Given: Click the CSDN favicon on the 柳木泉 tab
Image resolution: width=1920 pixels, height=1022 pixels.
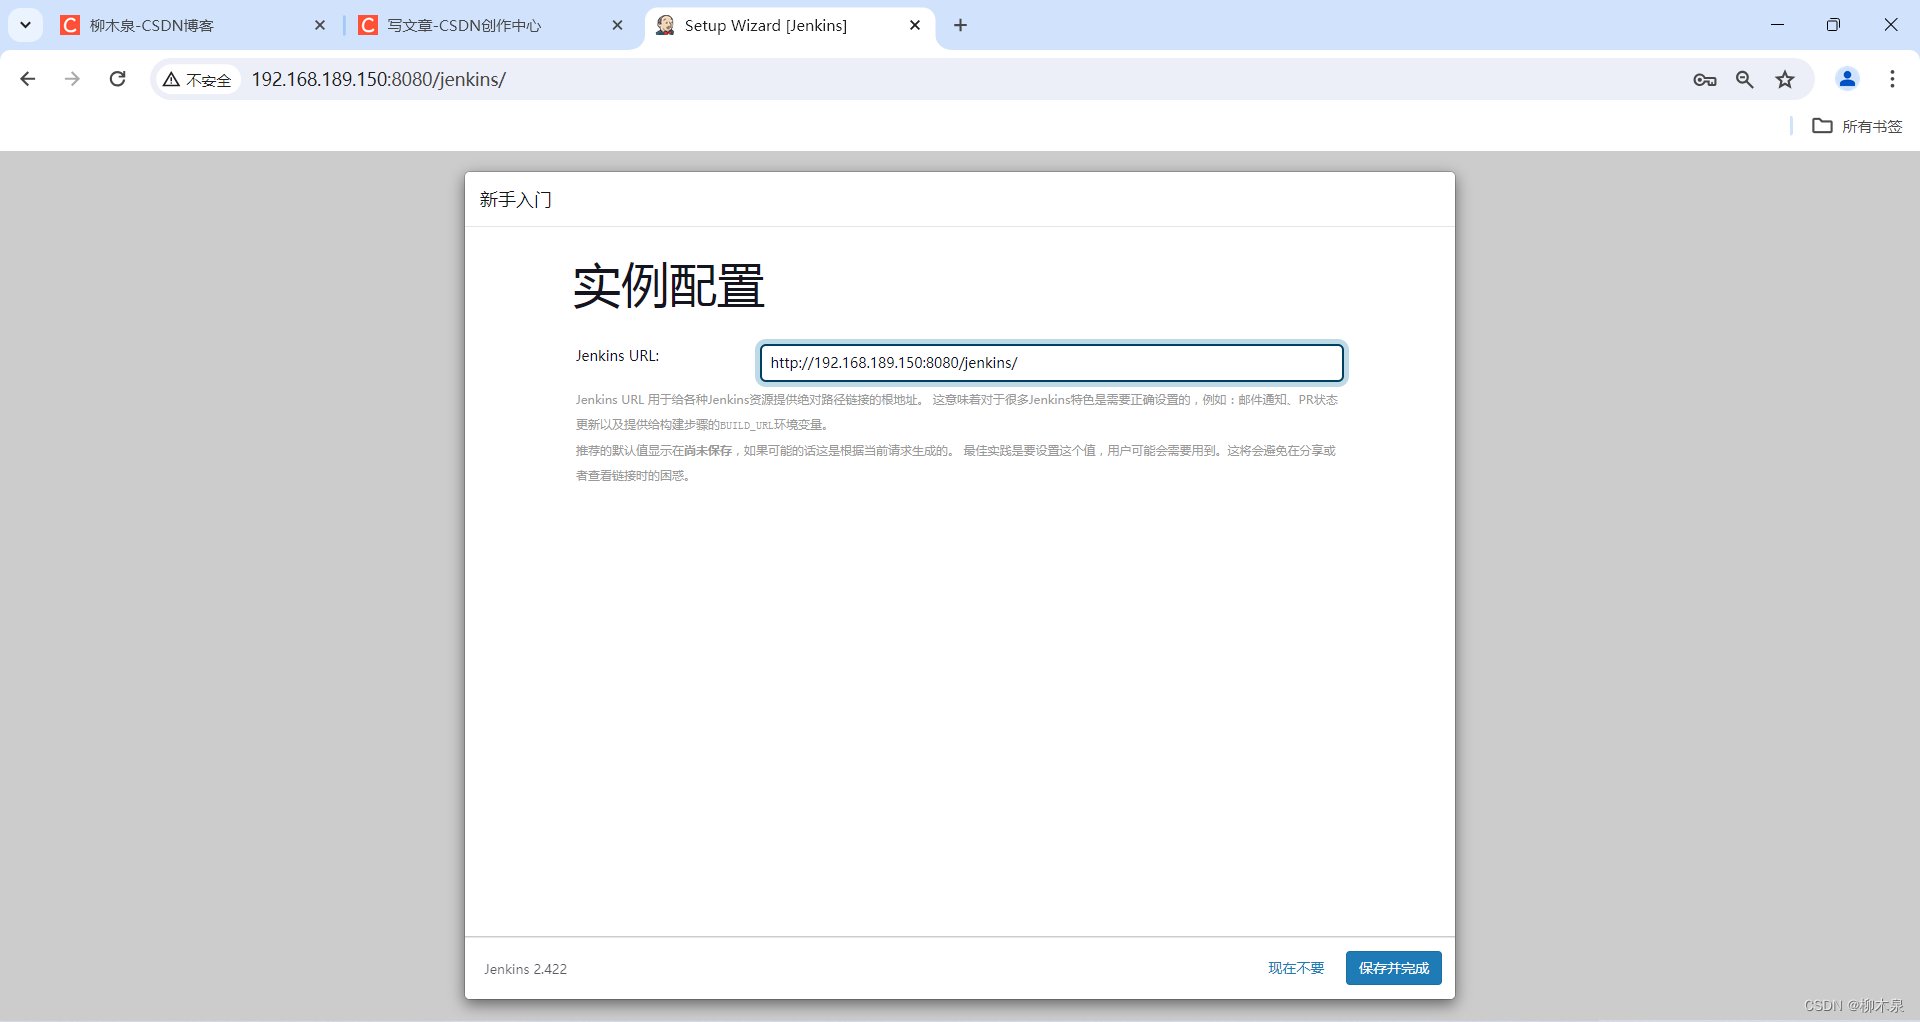Looking at the screenshot, I should 70,25.
